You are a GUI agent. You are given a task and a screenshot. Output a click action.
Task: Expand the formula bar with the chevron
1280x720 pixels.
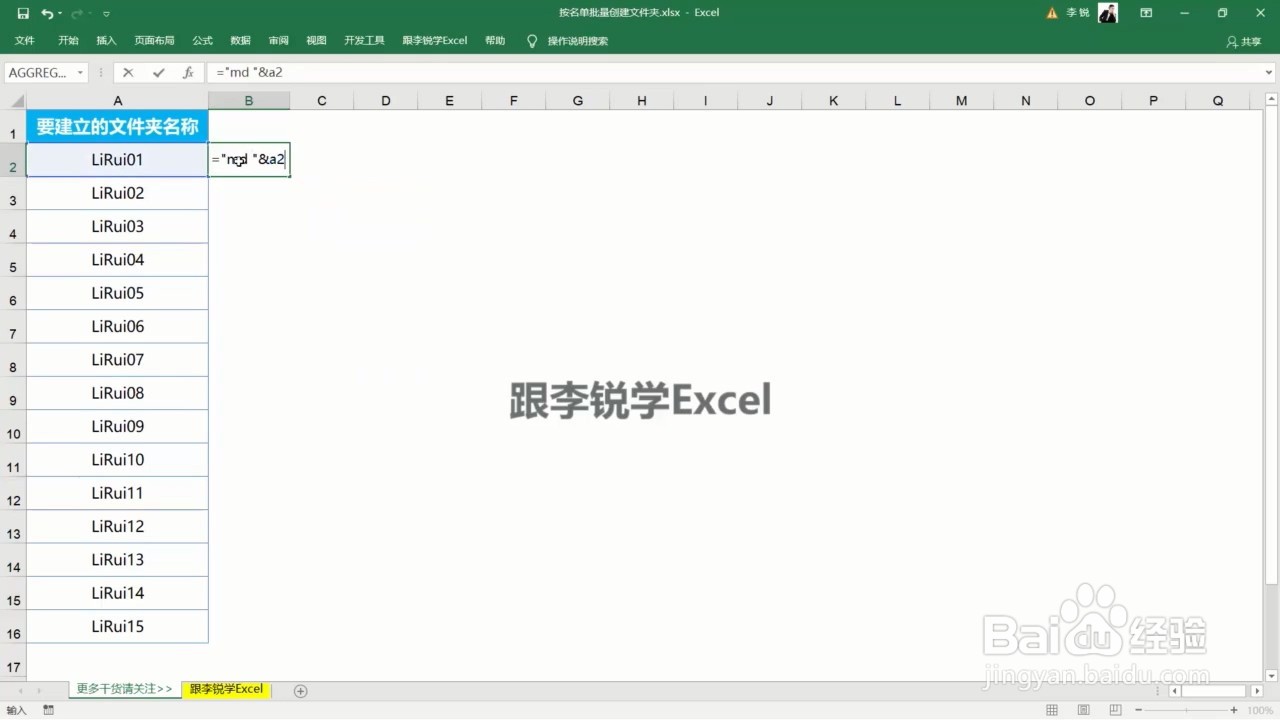coord(1270,73)
